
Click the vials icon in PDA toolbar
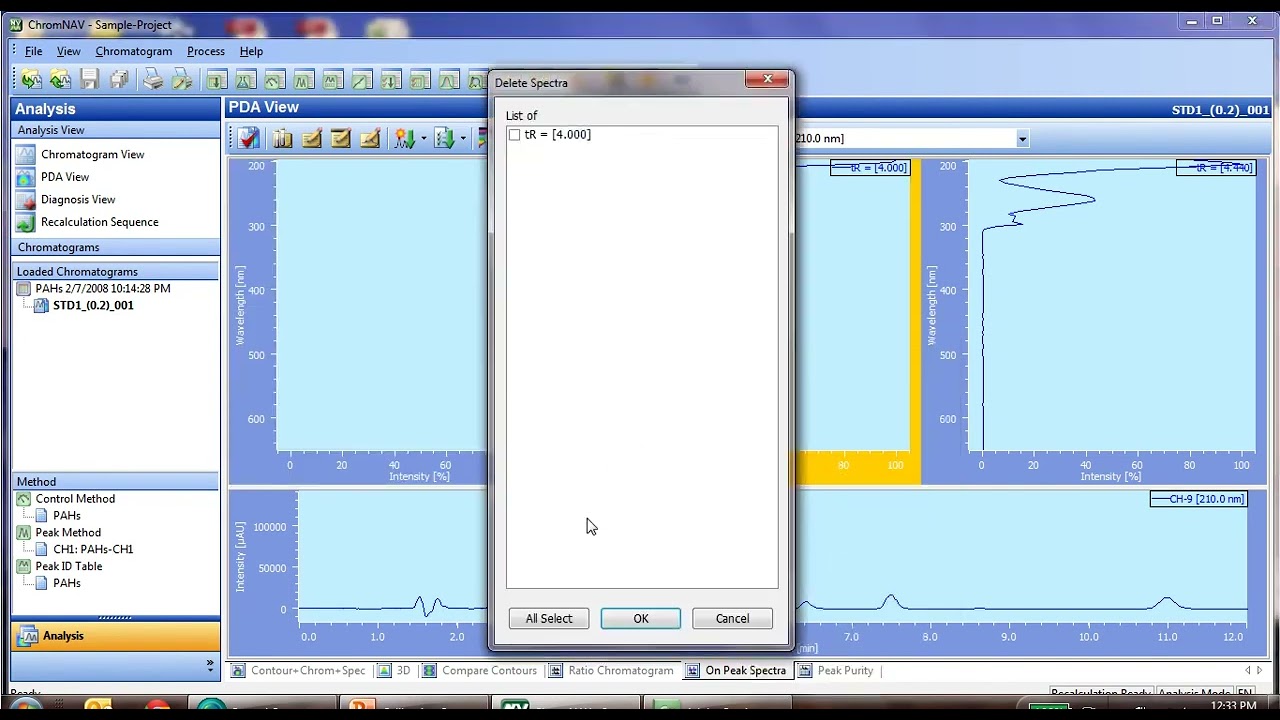point(282,138)
